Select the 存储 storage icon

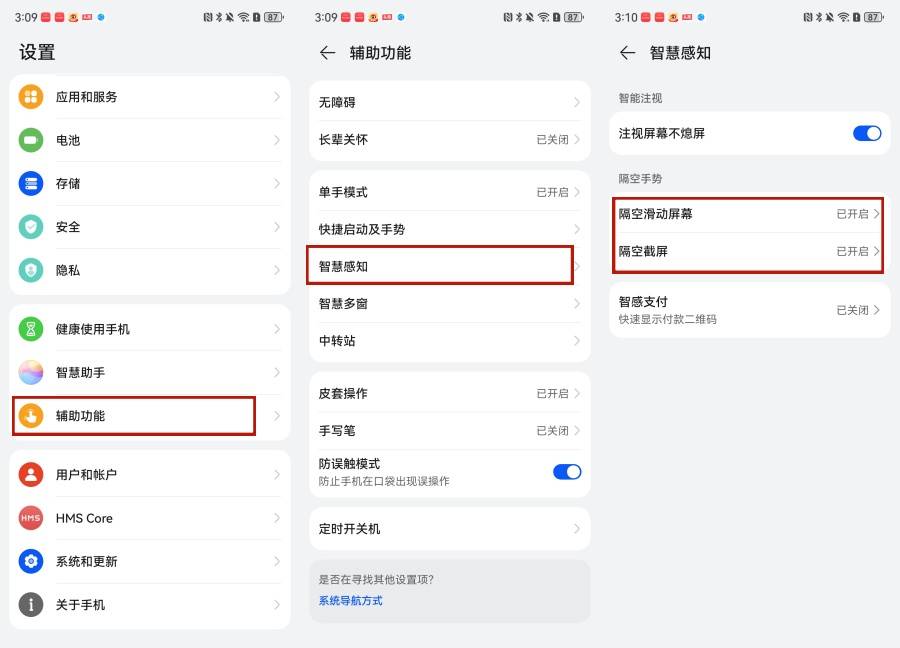(x=30, y=183)
